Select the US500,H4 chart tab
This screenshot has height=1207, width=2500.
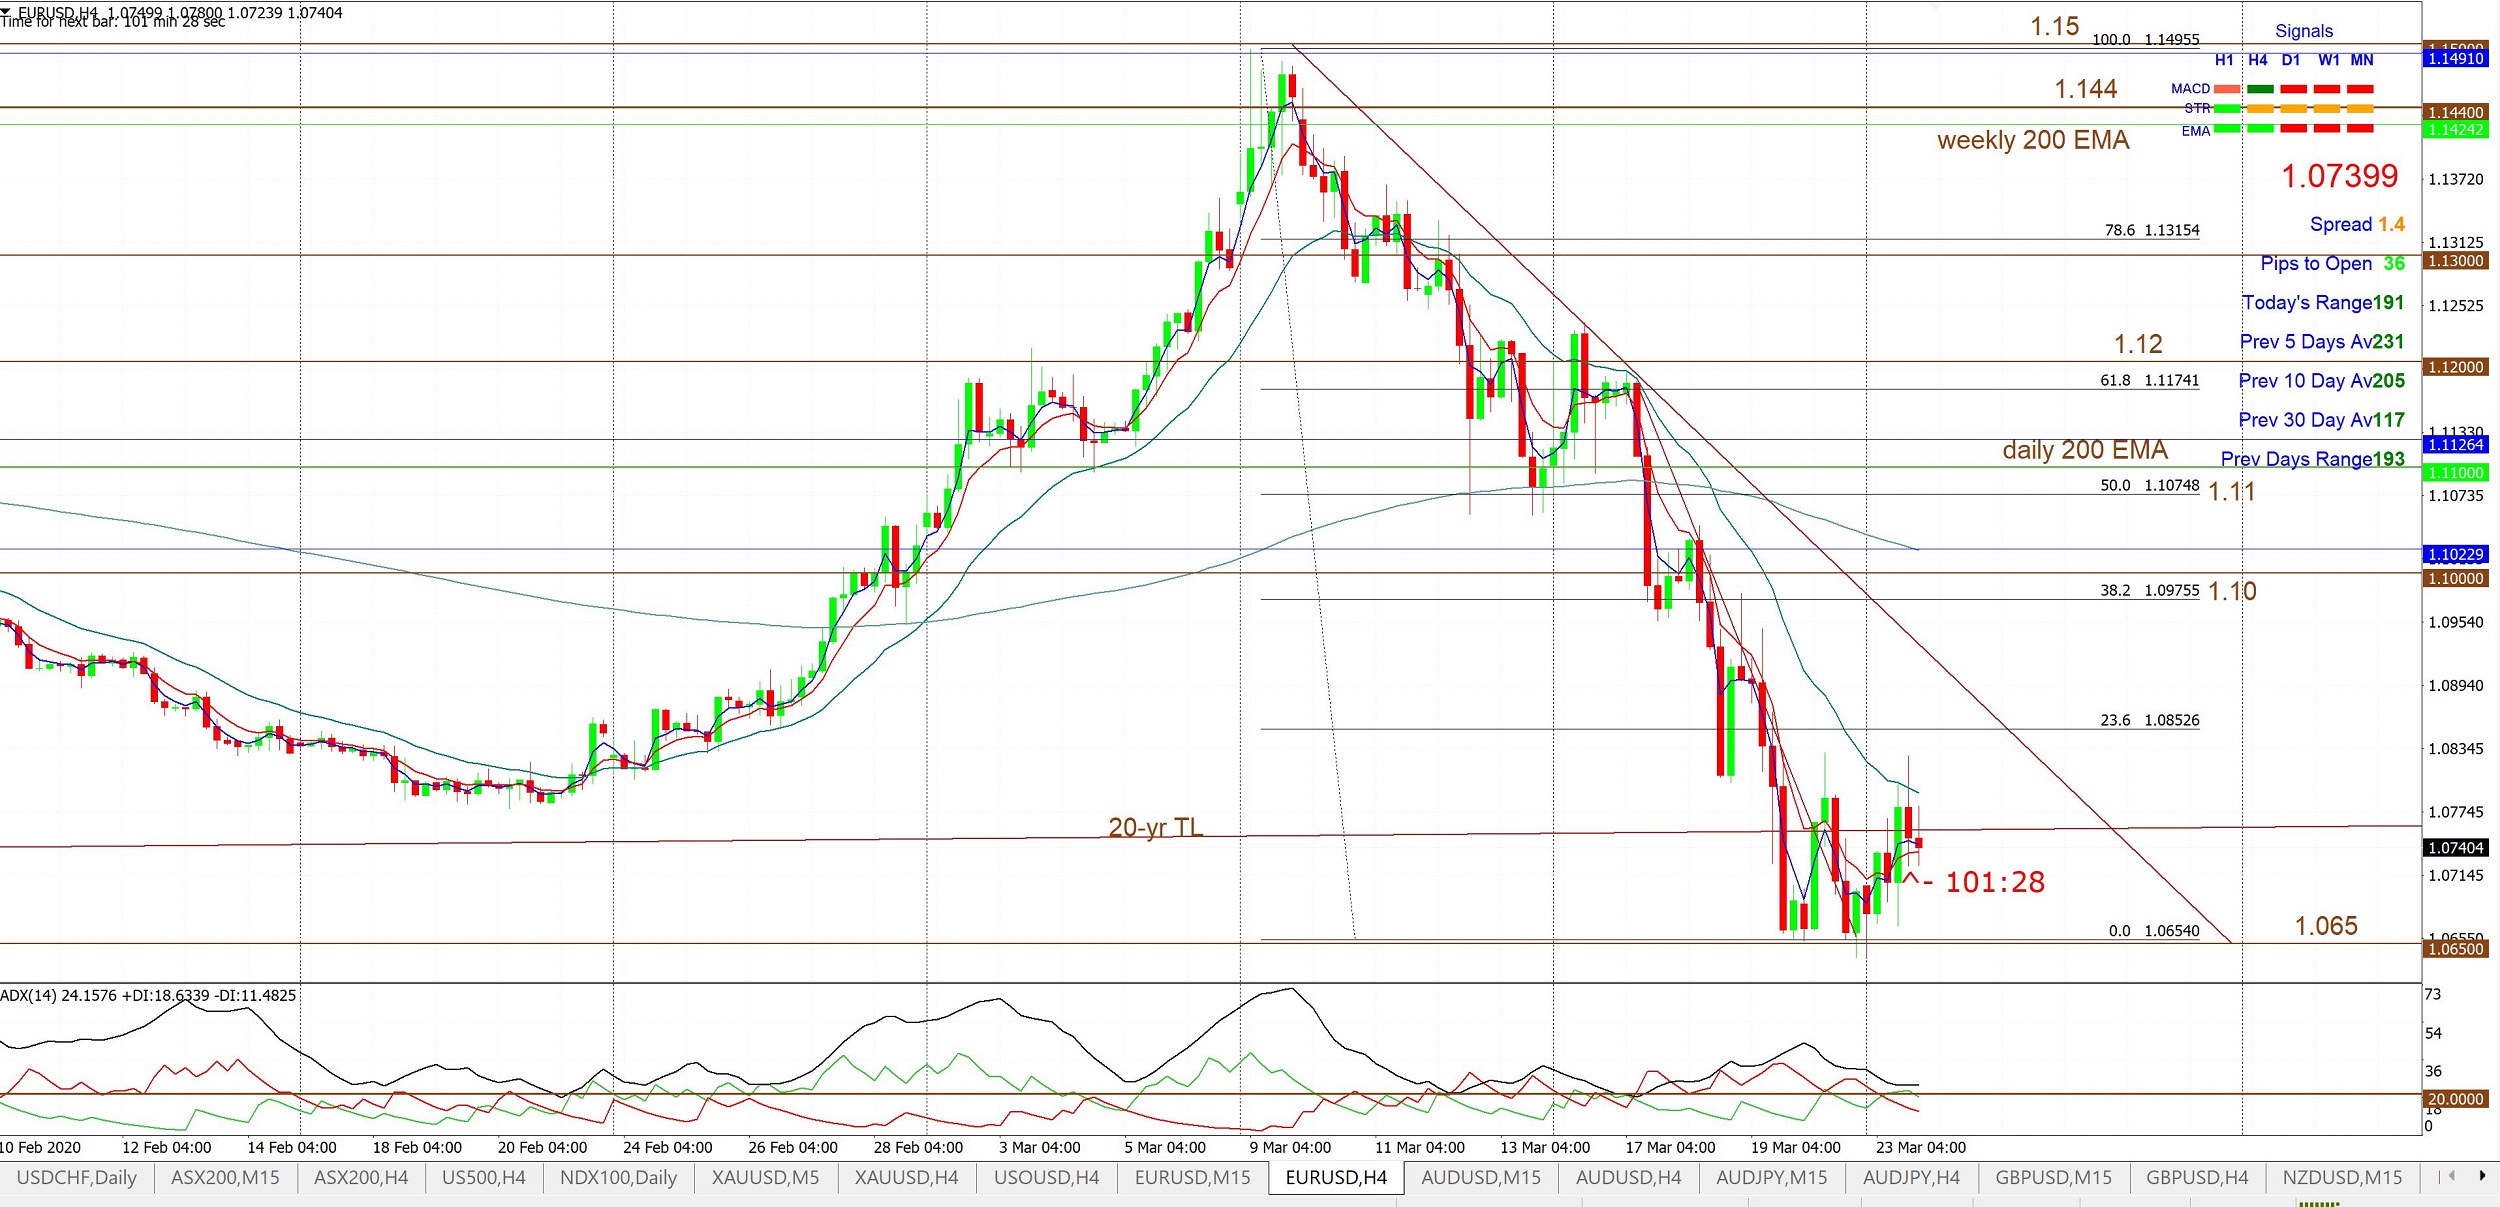coord(484,1178)
